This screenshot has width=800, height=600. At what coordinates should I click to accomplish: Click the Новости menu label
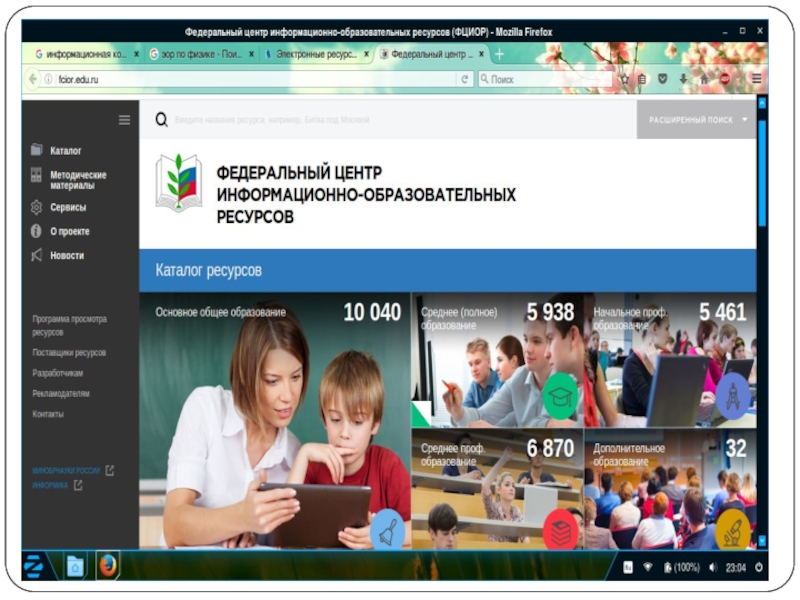point(67,256)
